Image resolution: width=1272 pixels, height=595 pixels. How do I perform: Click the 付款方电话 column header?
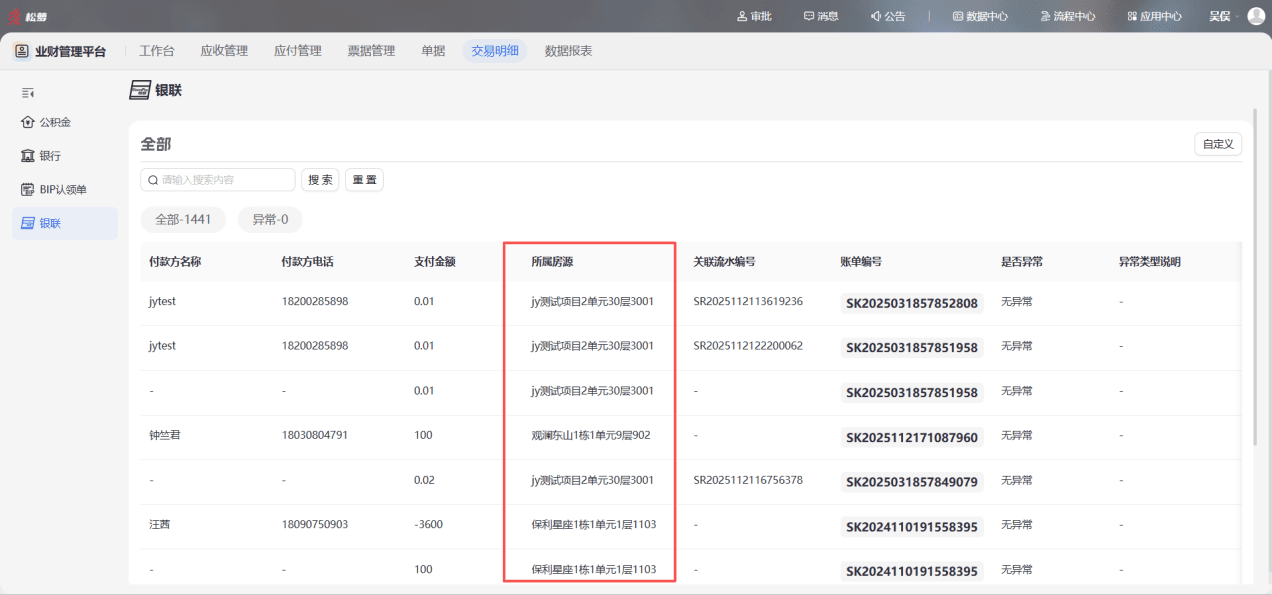(x=308, y=262)
